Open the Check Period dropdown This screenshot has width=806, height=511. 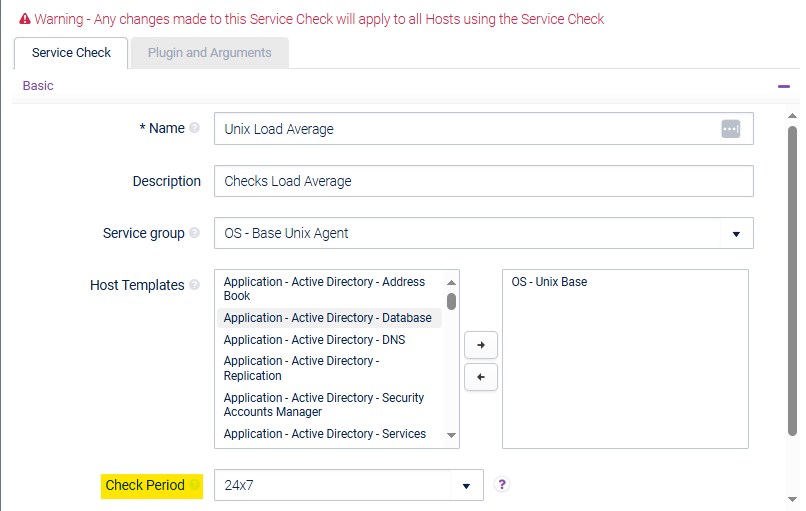click(466, 486)
